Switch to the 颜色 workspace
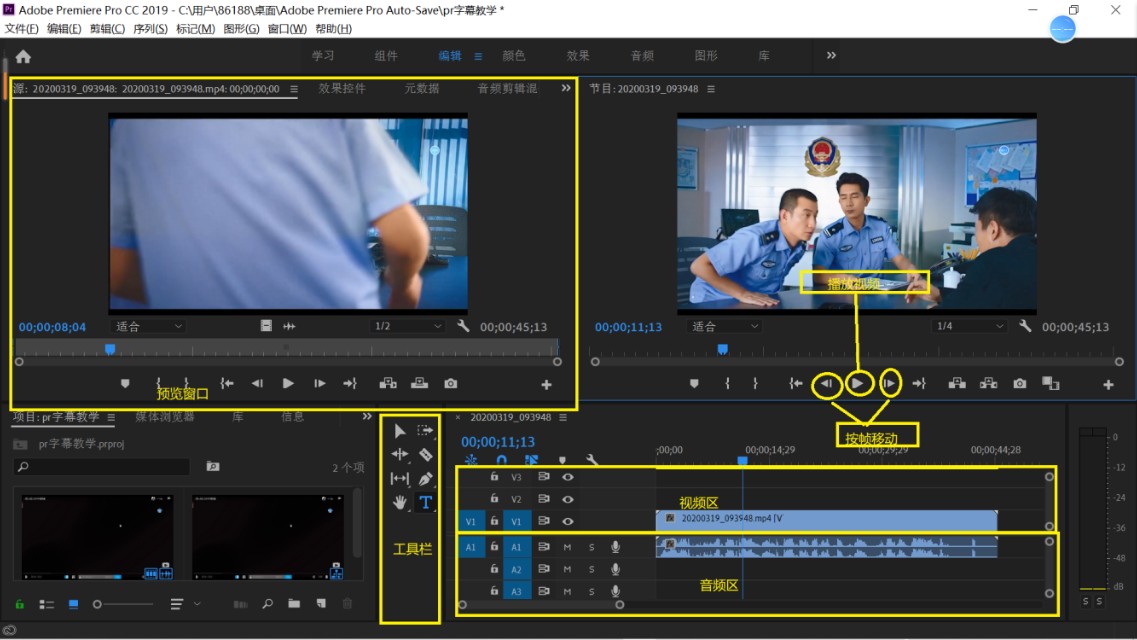 (x=513, y=56)
